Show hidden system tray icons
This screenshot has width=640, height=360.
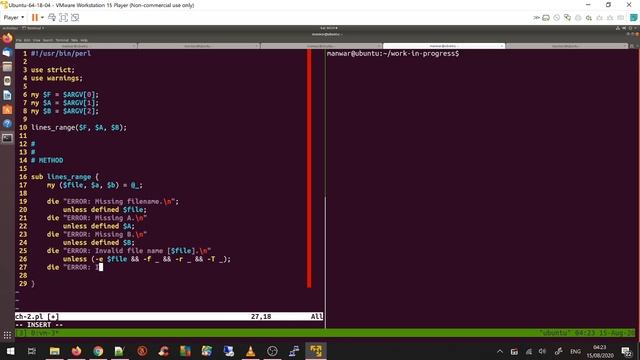500,351
